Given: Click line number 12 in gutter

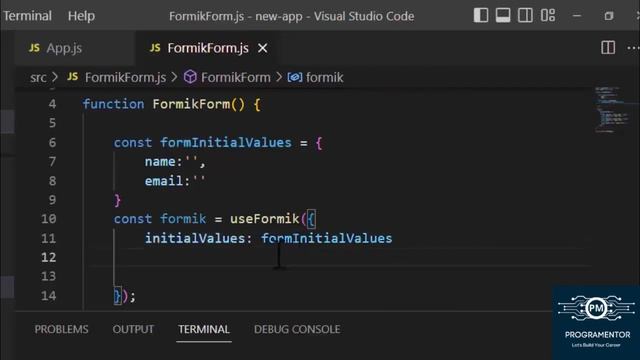Looking at the screenshot, I should (49, 257).
